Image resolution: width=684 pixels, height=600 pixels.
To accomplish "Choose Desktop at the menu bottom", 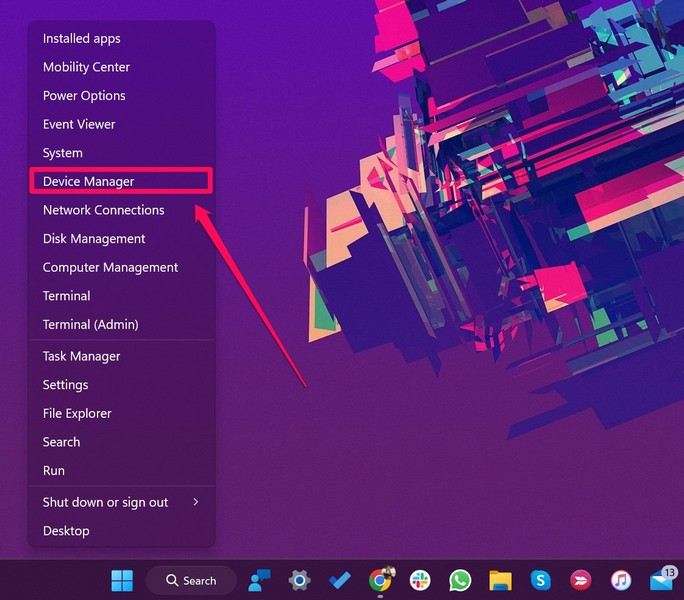I will (66, 531).
